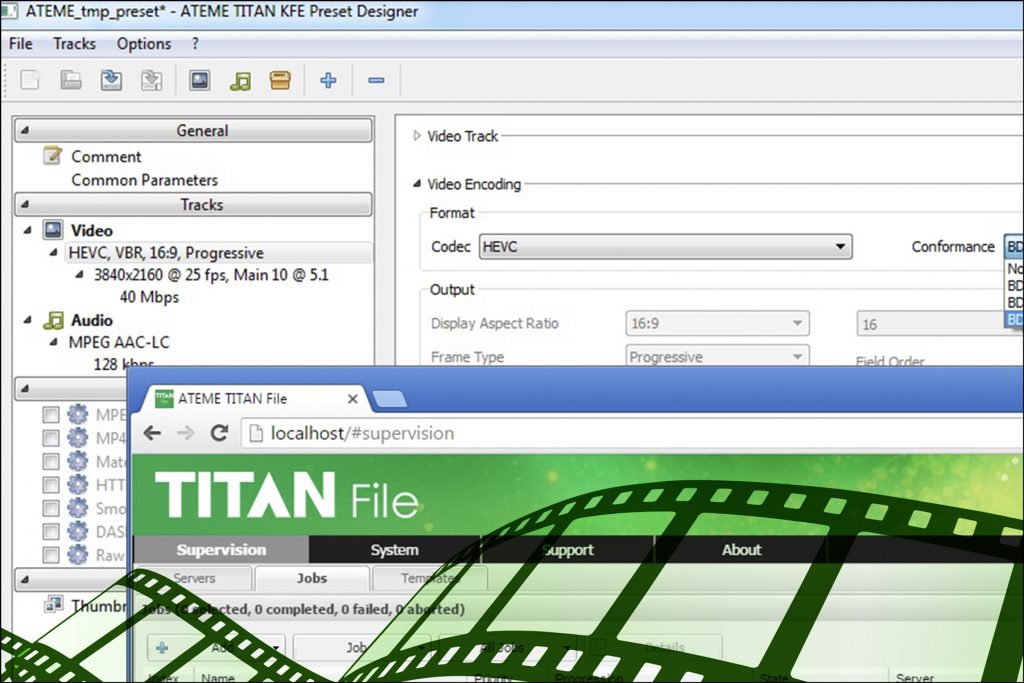Click the Conformance dropdown box
The width and height of the screenshot is (1024, 683).
[1014, 247]
